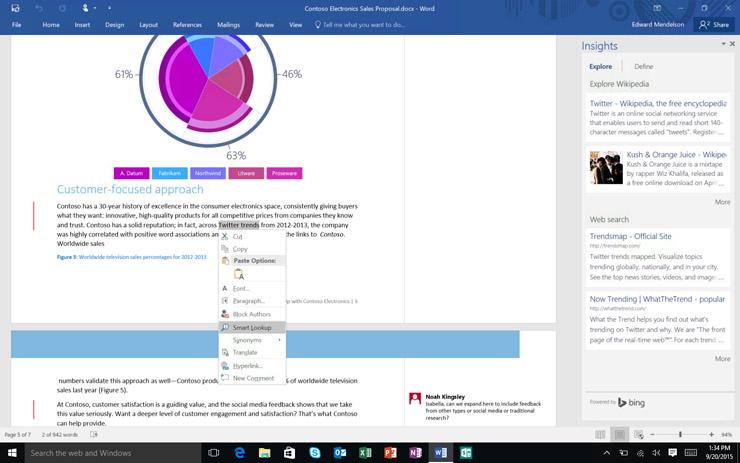Image resolution: width=740 pixels, height=463 pixels.
Task: Open the View ribbon tab
Action: click(295, 25)
